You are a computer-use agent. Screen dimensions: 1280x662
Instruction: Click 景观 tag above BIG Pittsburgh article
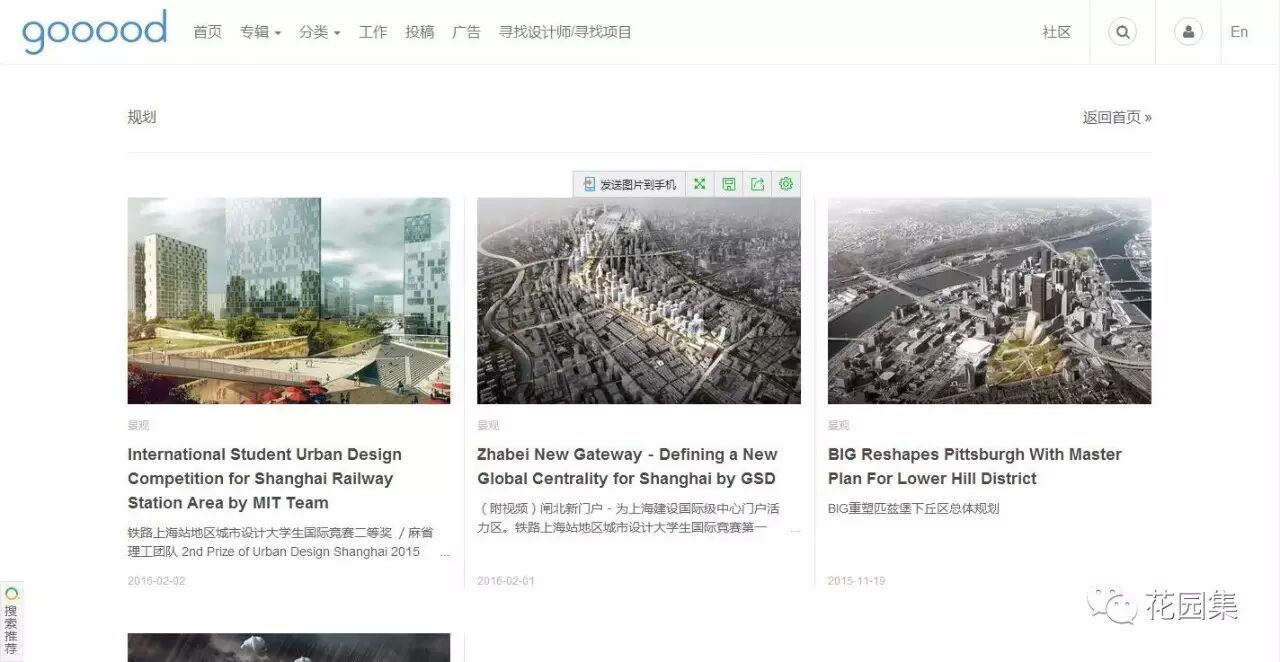pyautogui.click(x=839, y=426)
